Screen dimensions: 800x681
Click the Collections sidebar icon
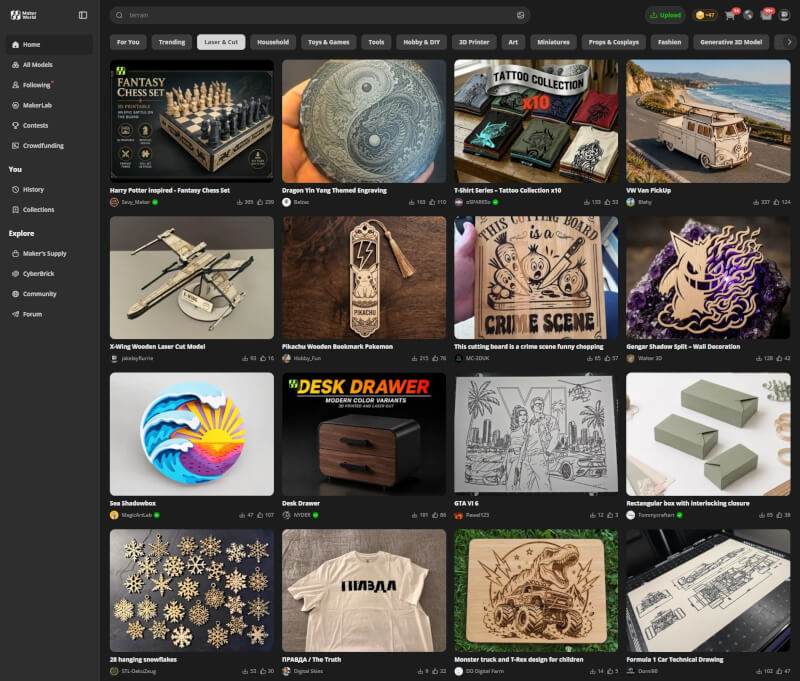15,210
